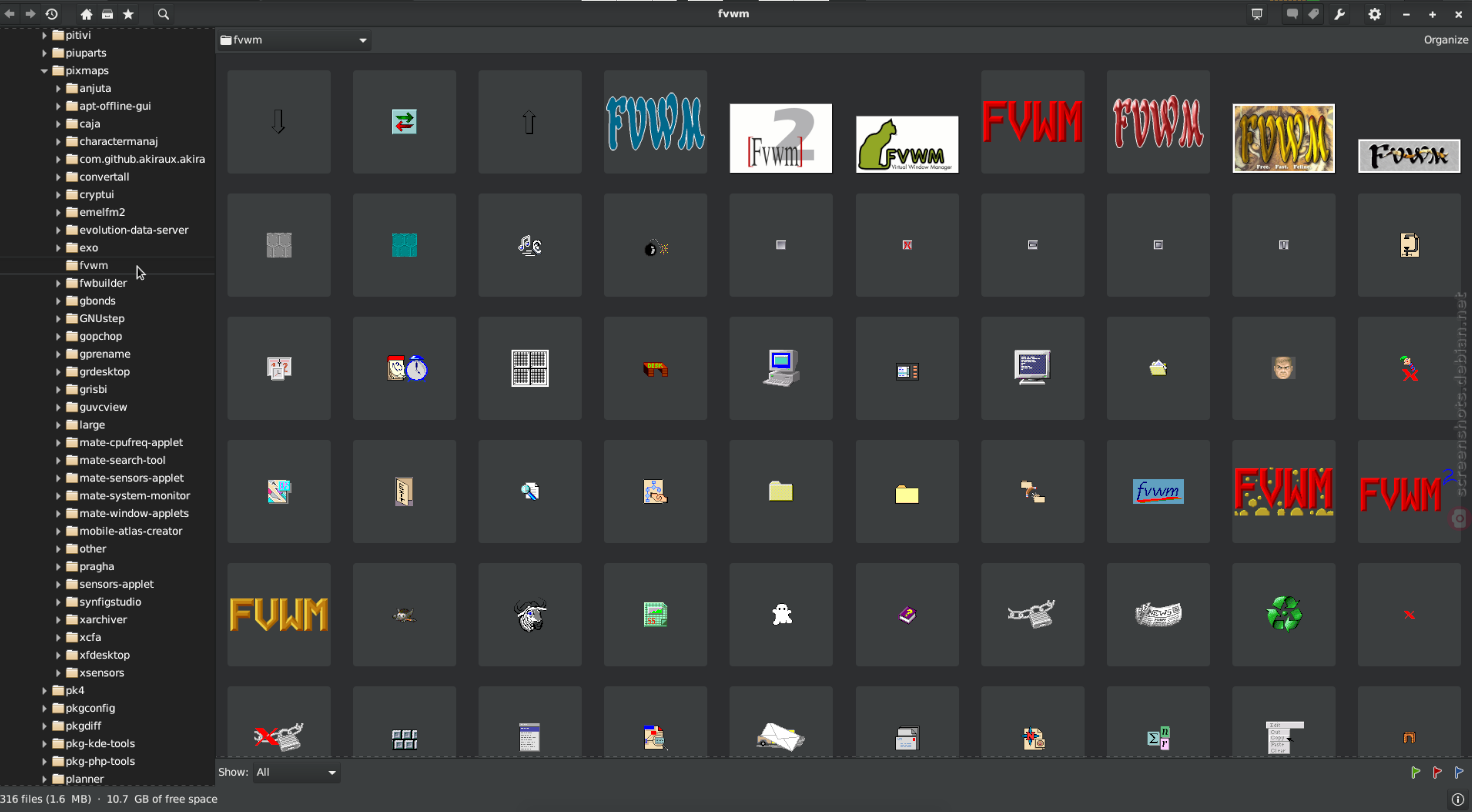Open the fvwm location dropdown
Screen dimensions: 1472x812
(x=294, y=41)
